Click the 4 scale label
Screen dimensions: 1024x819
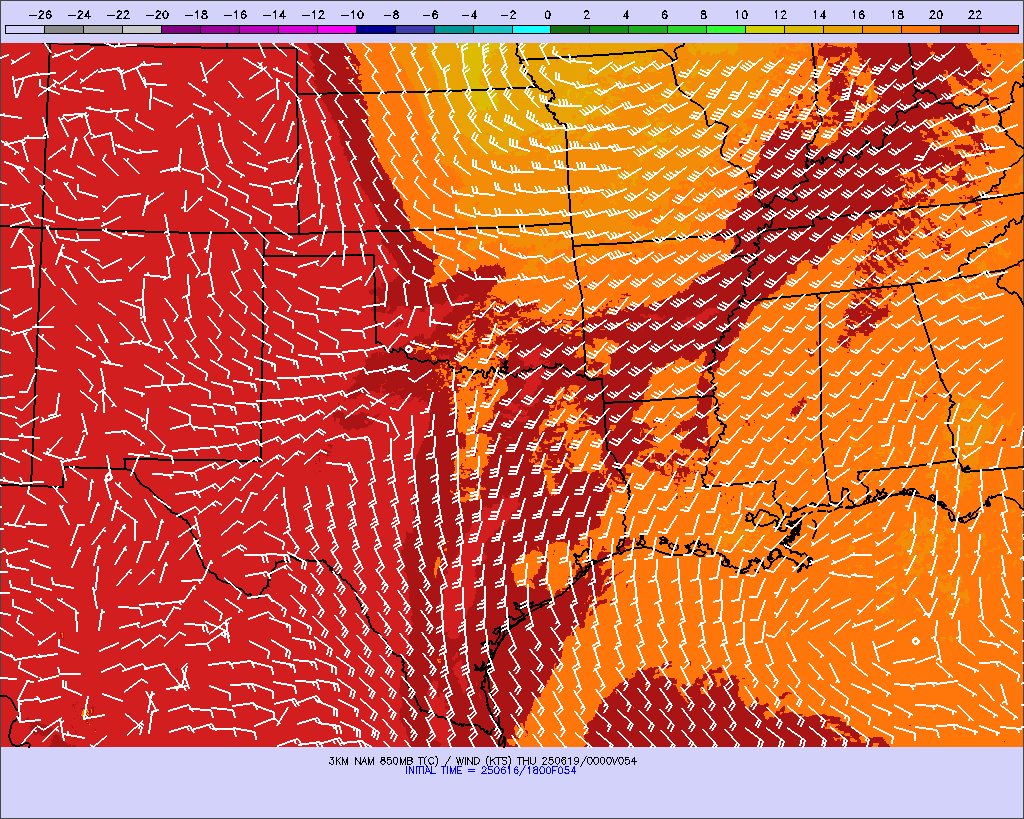point(626,14)
